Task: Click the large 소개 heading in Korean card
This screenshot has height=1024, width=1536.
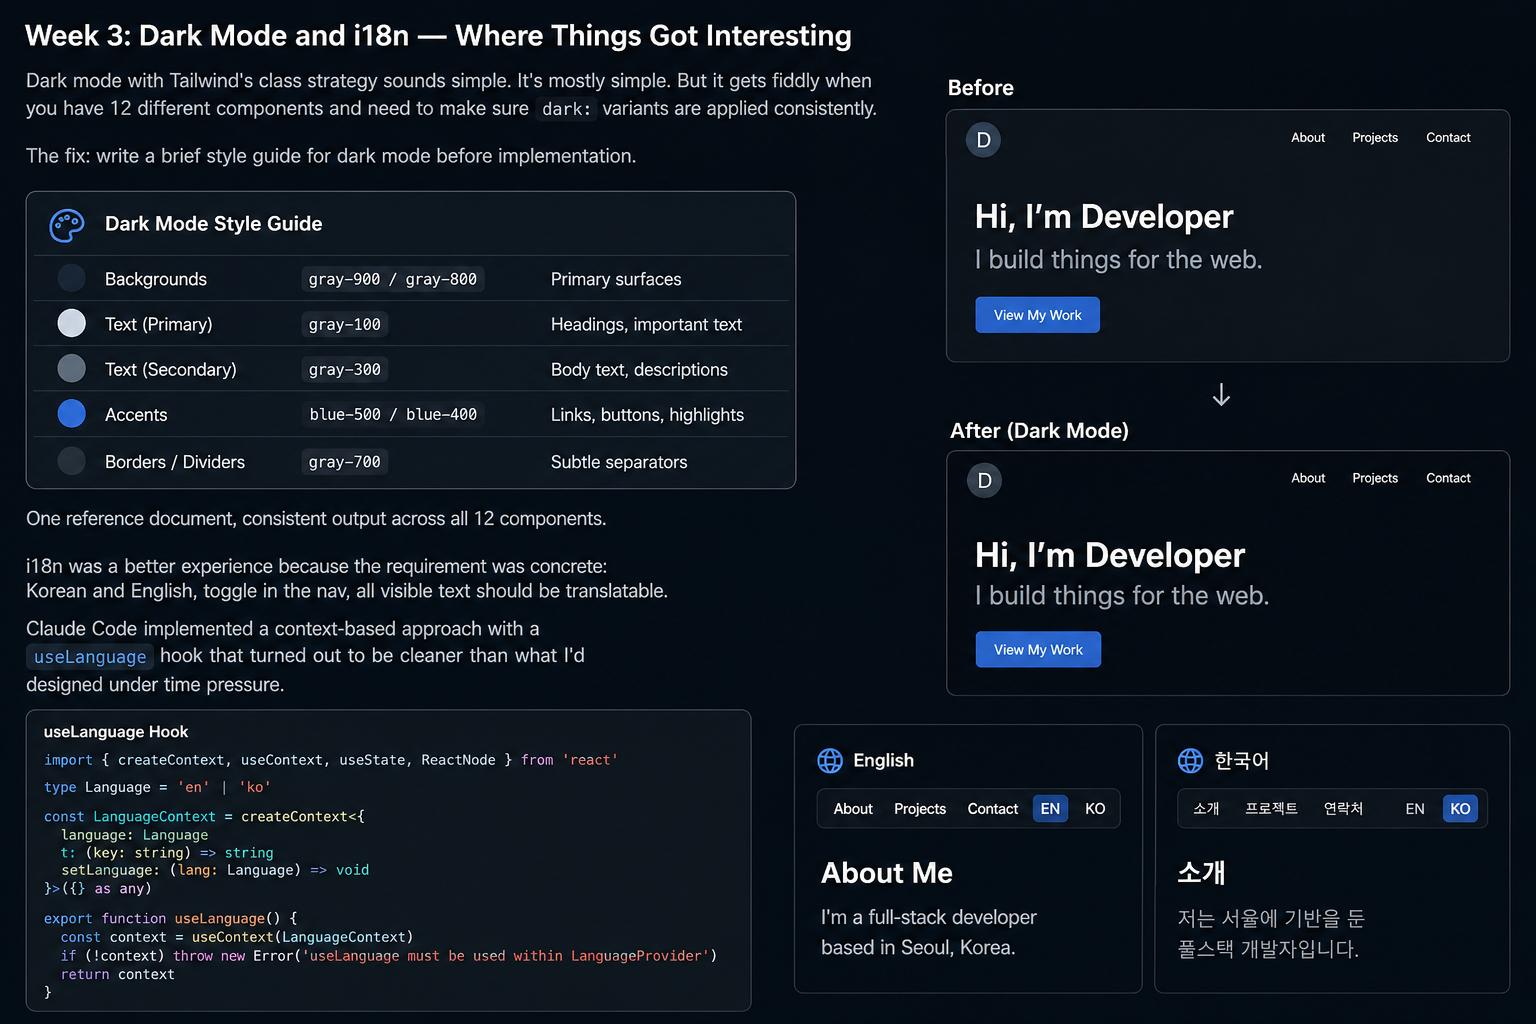Action: 1201,873
